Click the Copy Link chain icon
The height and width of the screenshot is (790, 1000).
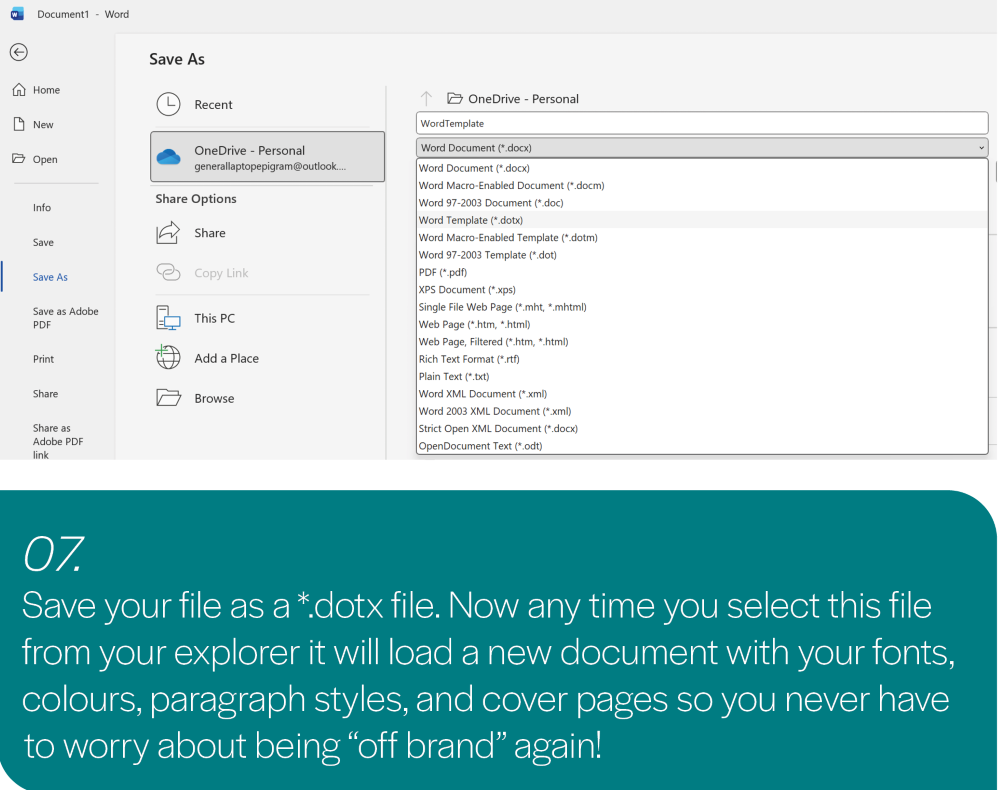point(168,272)
